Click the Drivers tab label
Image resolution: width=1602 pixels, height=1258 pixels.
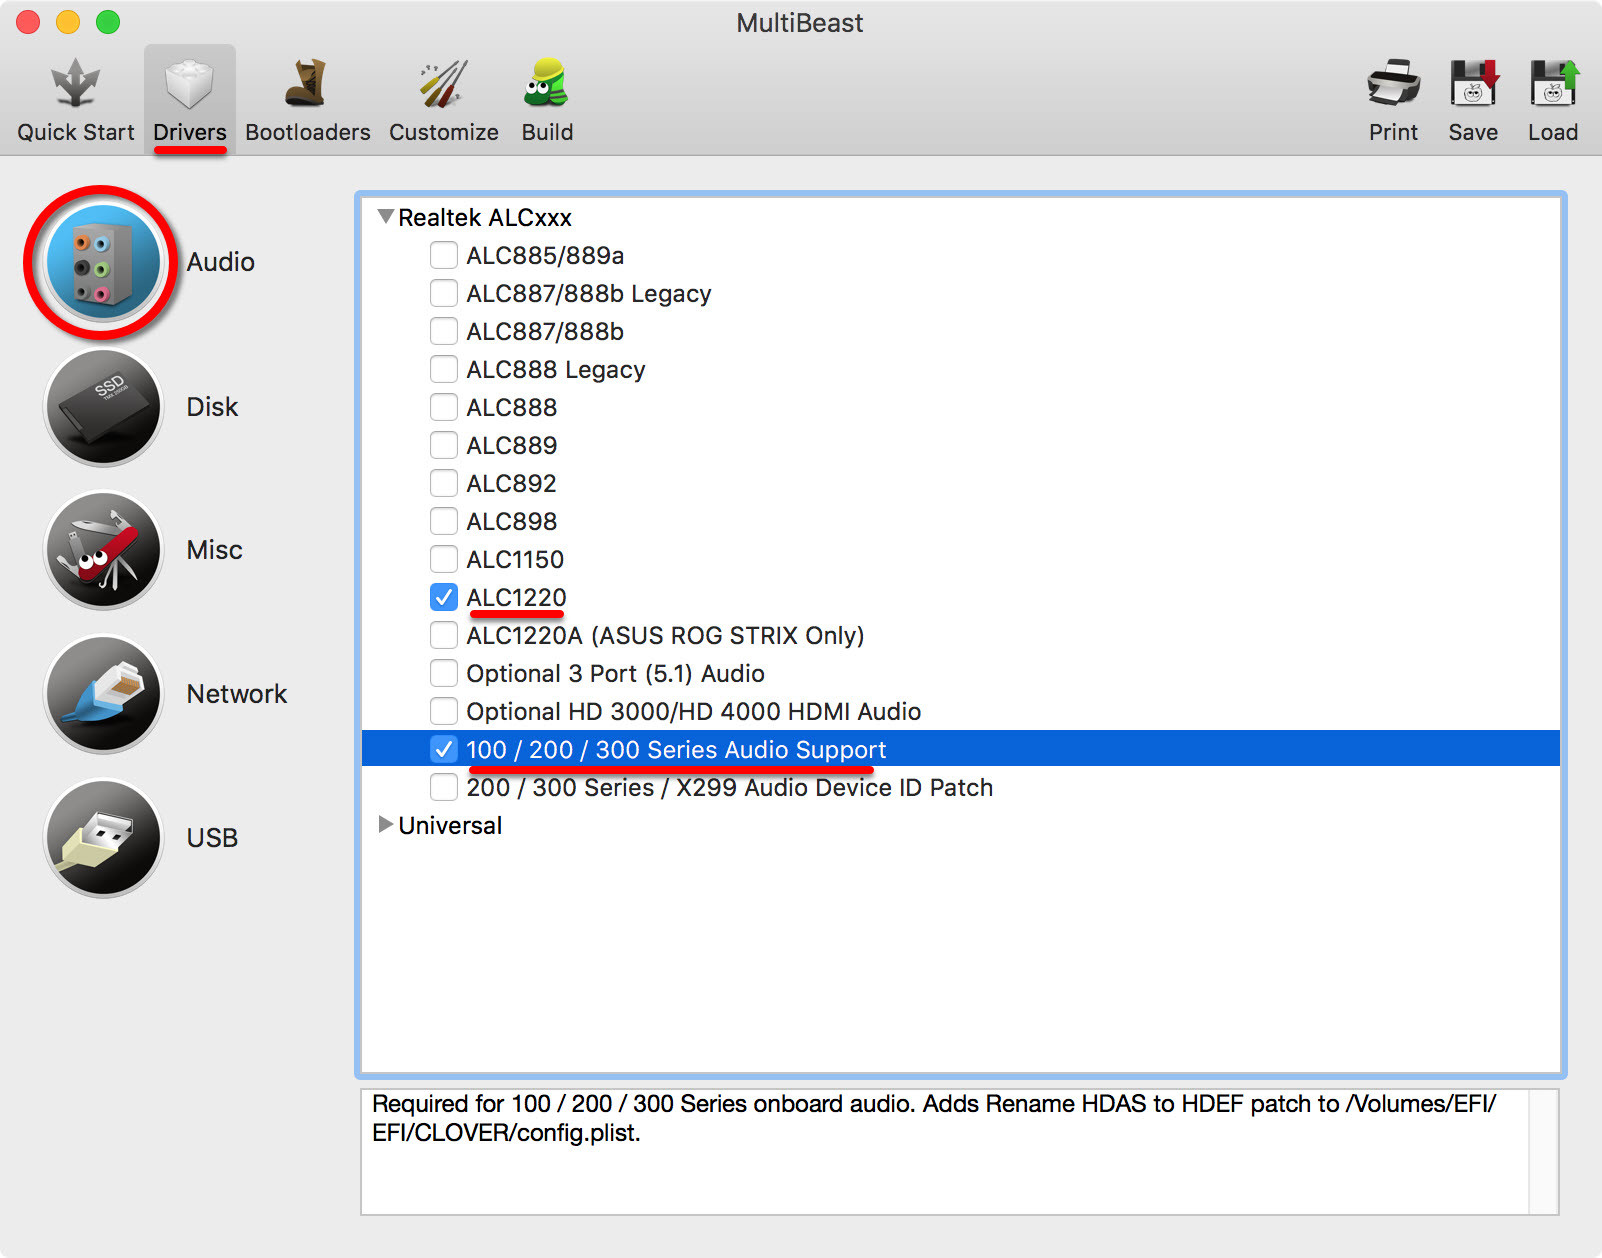[190, 132]
